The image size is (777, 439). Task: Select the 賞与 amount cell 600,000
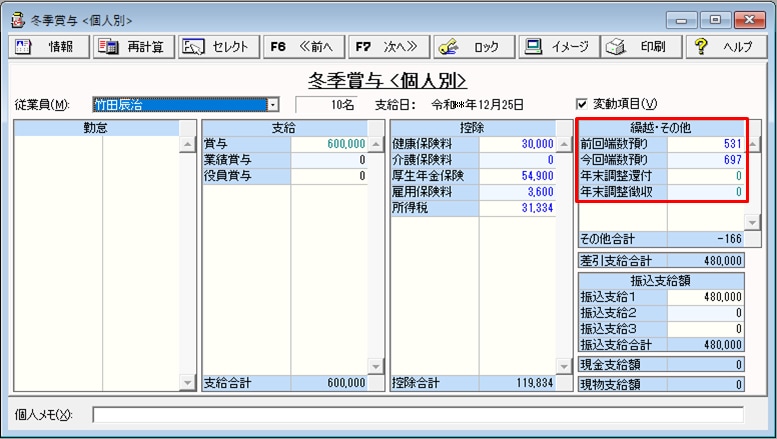(329, 144)
